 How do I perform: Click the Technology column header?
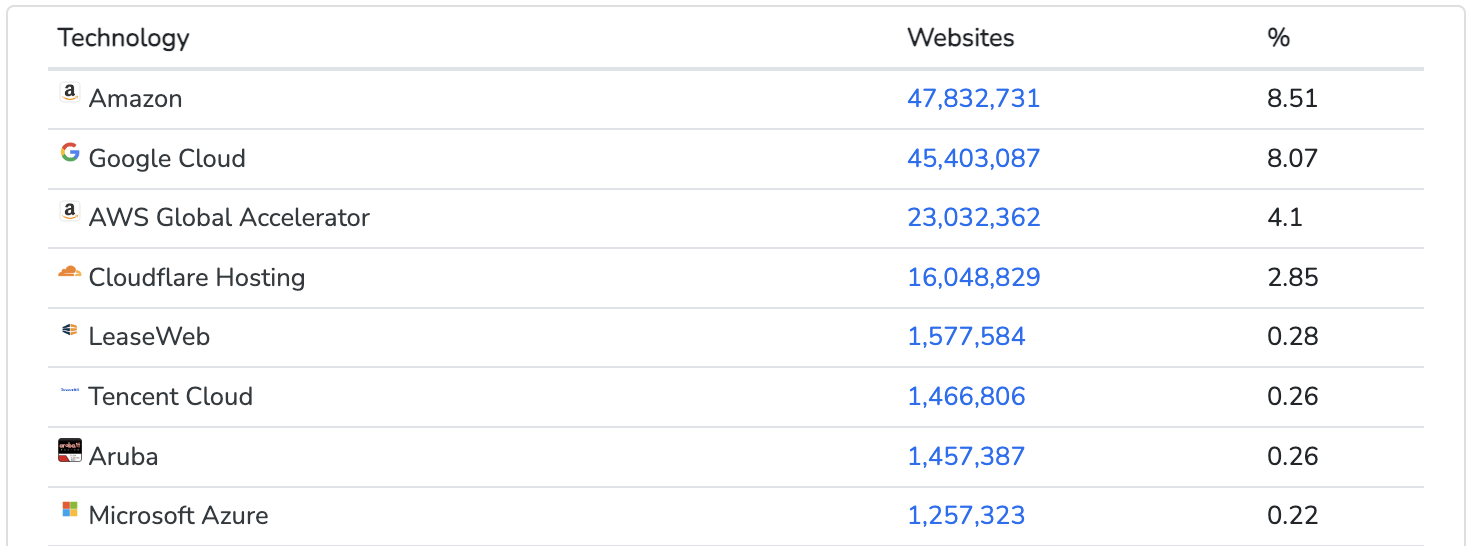(123, 38)
